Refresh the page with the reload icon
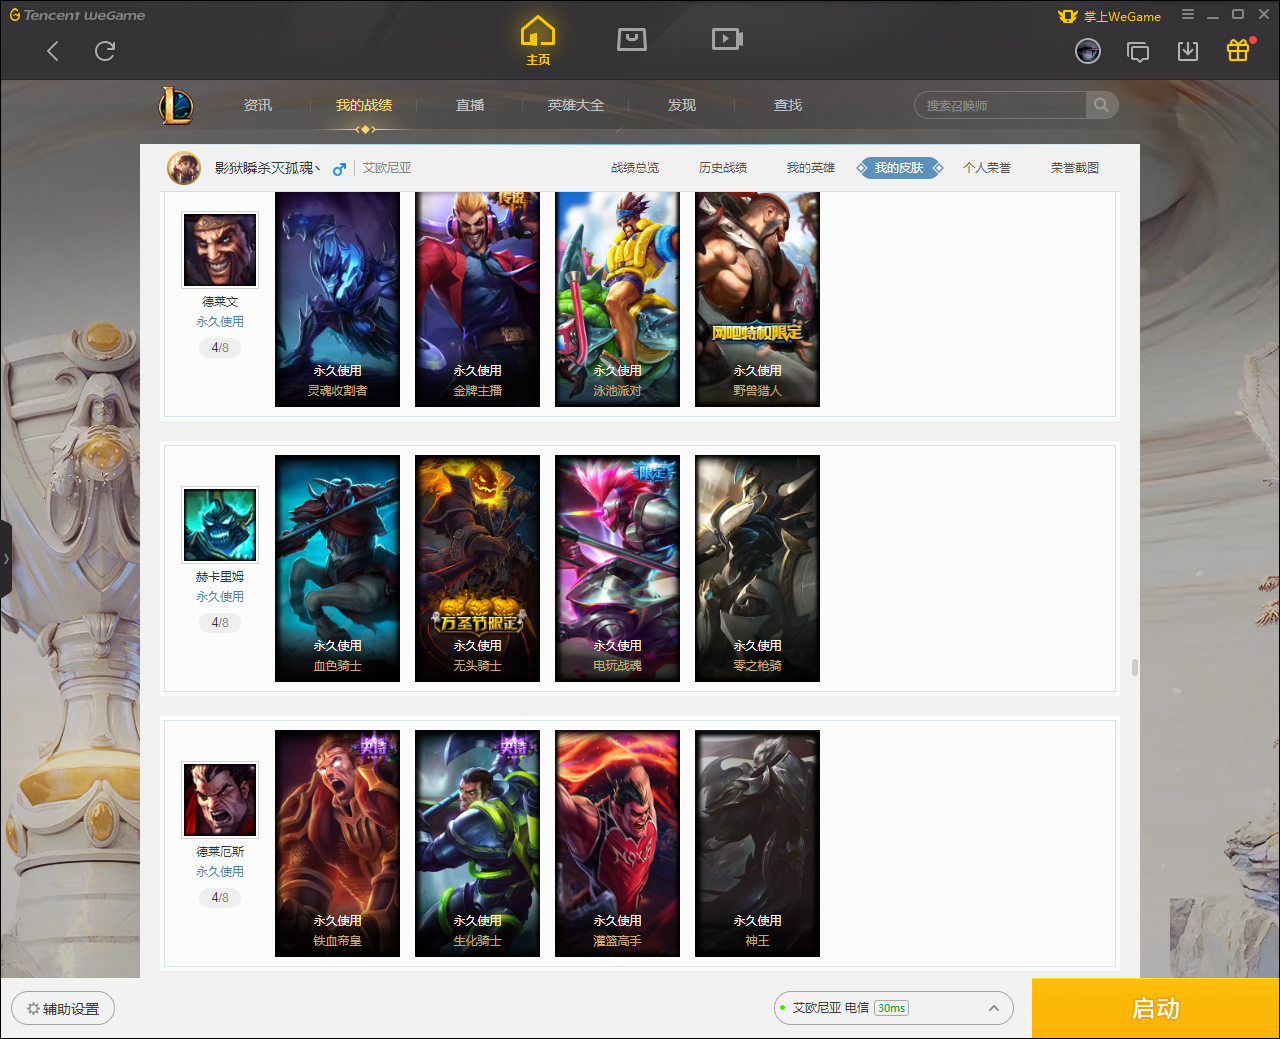1280x1039 pixels. pos(105,51)
